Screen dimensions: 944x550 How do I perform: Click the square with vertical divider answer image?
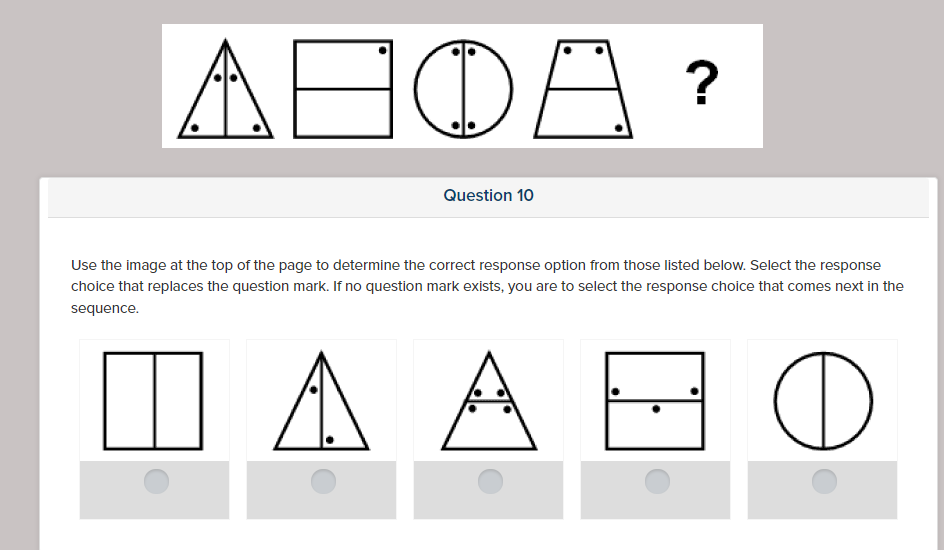coord(154,400)
